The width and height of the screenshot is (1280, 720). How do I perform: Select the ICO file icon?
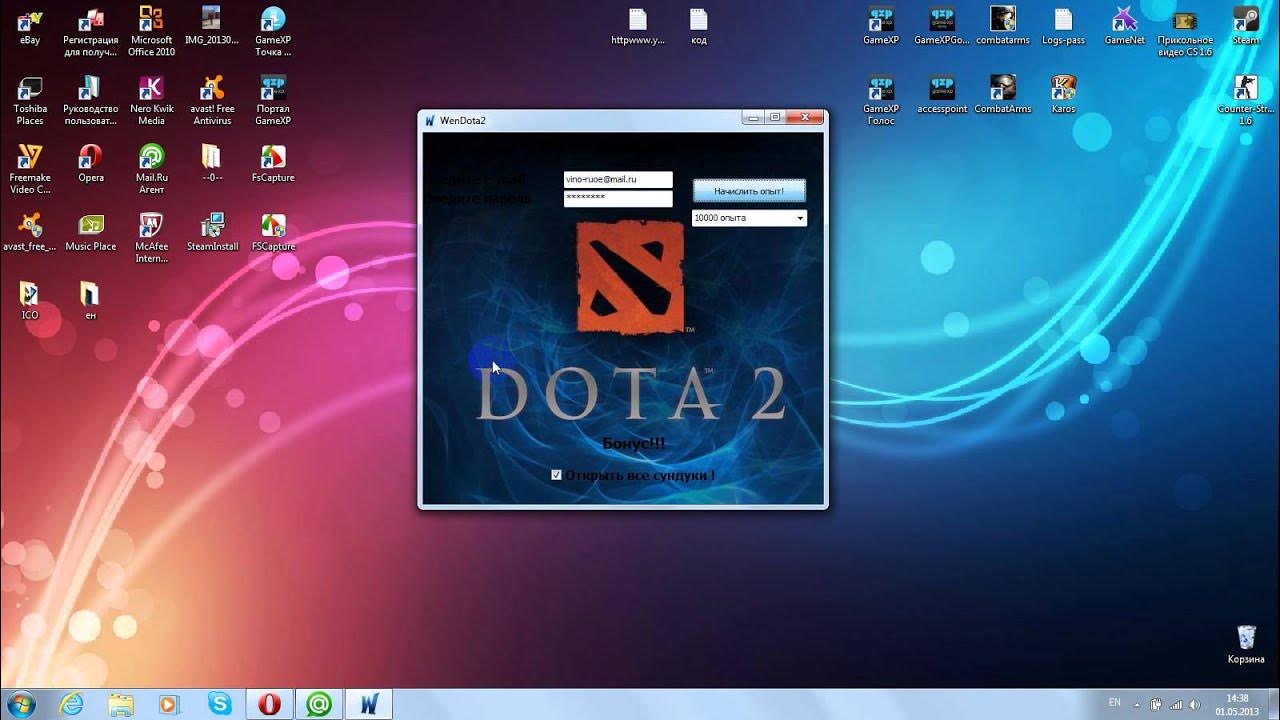(x=30, y=300)
